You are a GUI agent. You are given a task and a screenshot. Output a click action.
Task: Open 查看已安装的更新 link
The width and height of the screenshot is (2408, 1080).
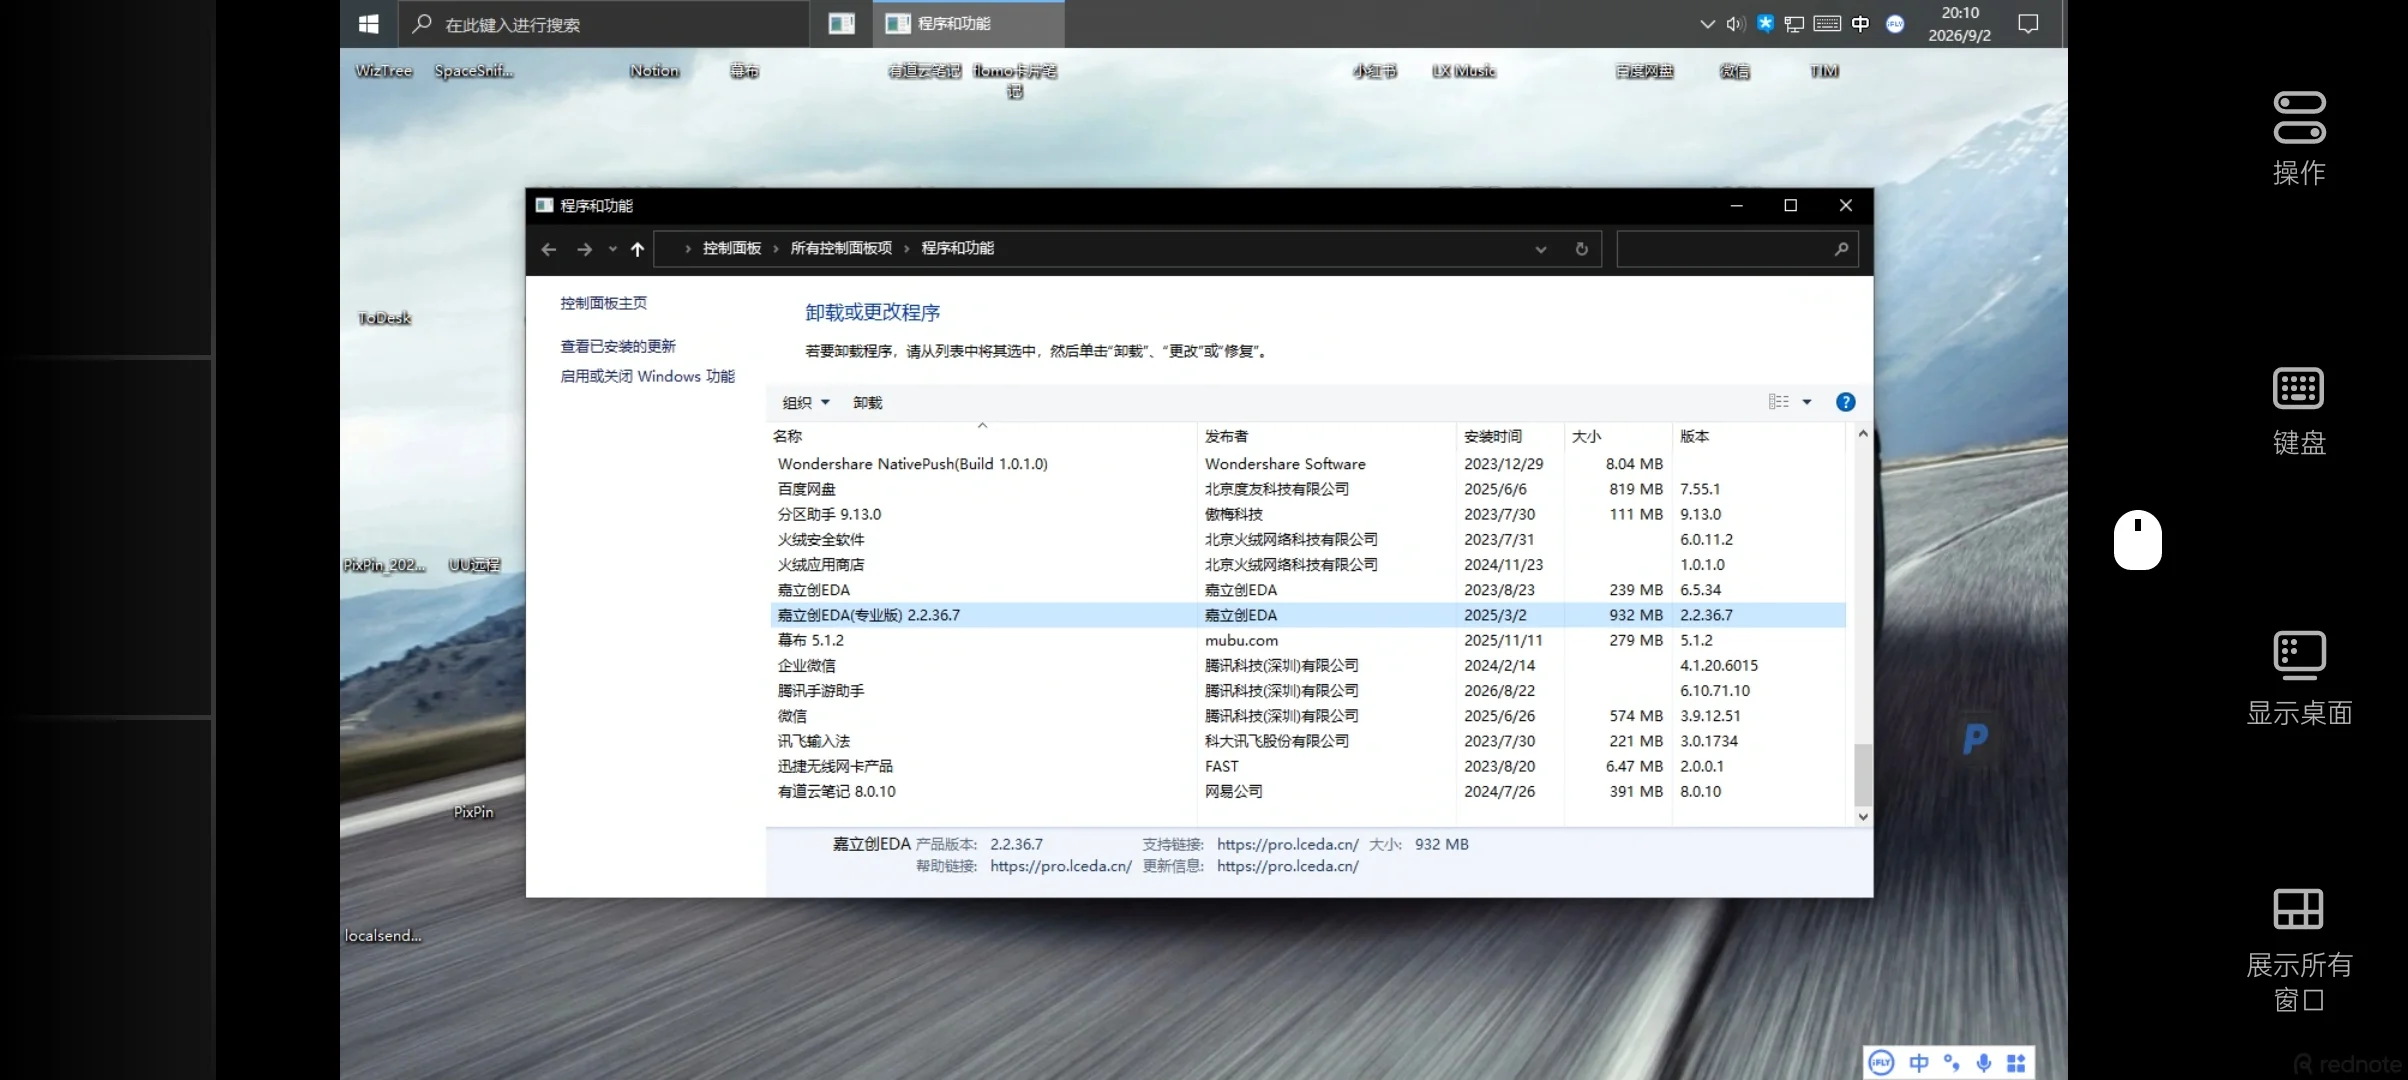click(x=617, y=346)
